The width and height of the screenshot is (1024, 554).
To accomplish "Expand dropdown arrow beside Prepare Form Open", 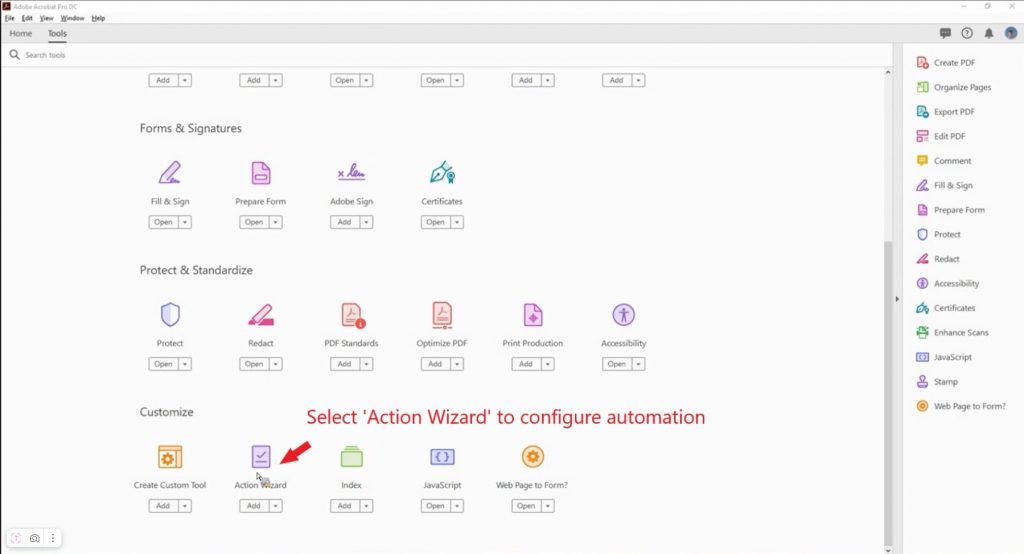I will click(x=276, y=222).
